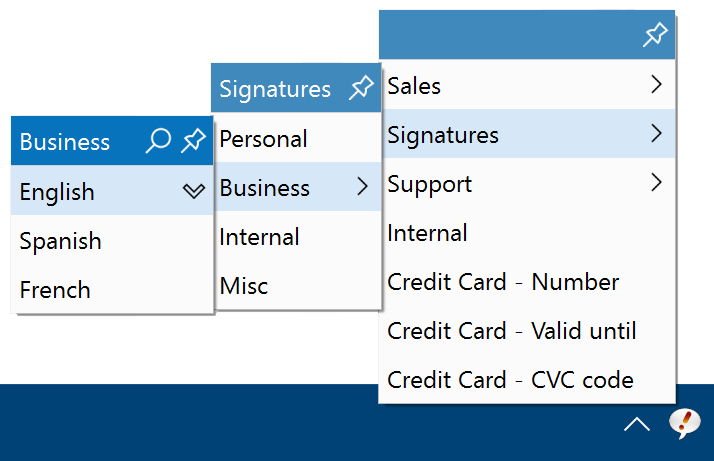Image resolution: width=714 pixels, height=461 pixels.
Task: Open the Business submenu chevron in Signatures
Action: [362, 186]
